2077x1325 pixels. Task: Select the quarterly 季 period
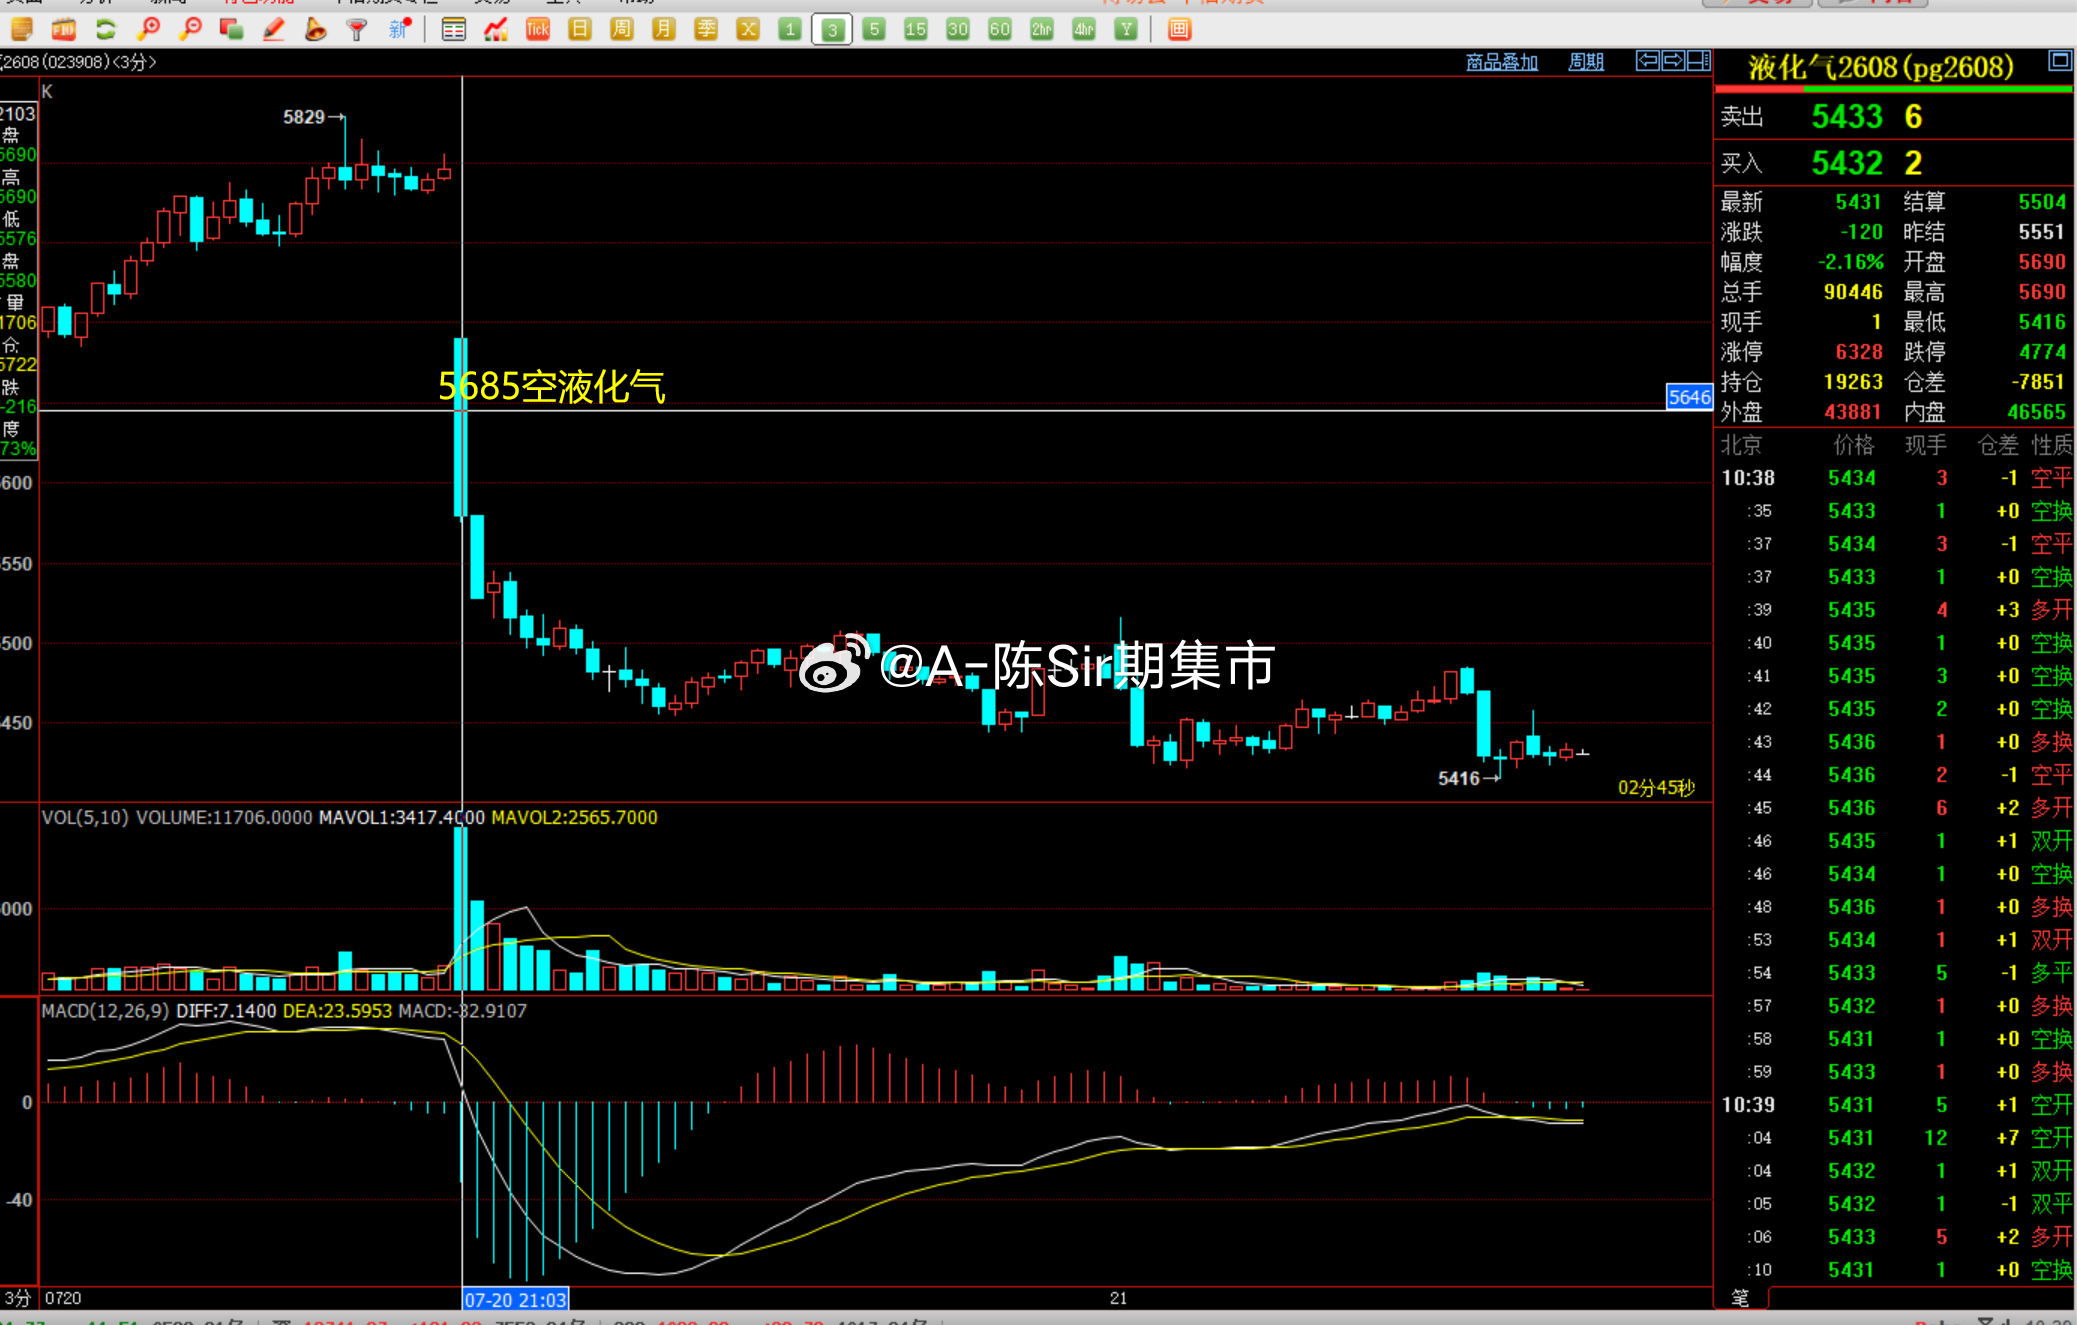point(706,29)
